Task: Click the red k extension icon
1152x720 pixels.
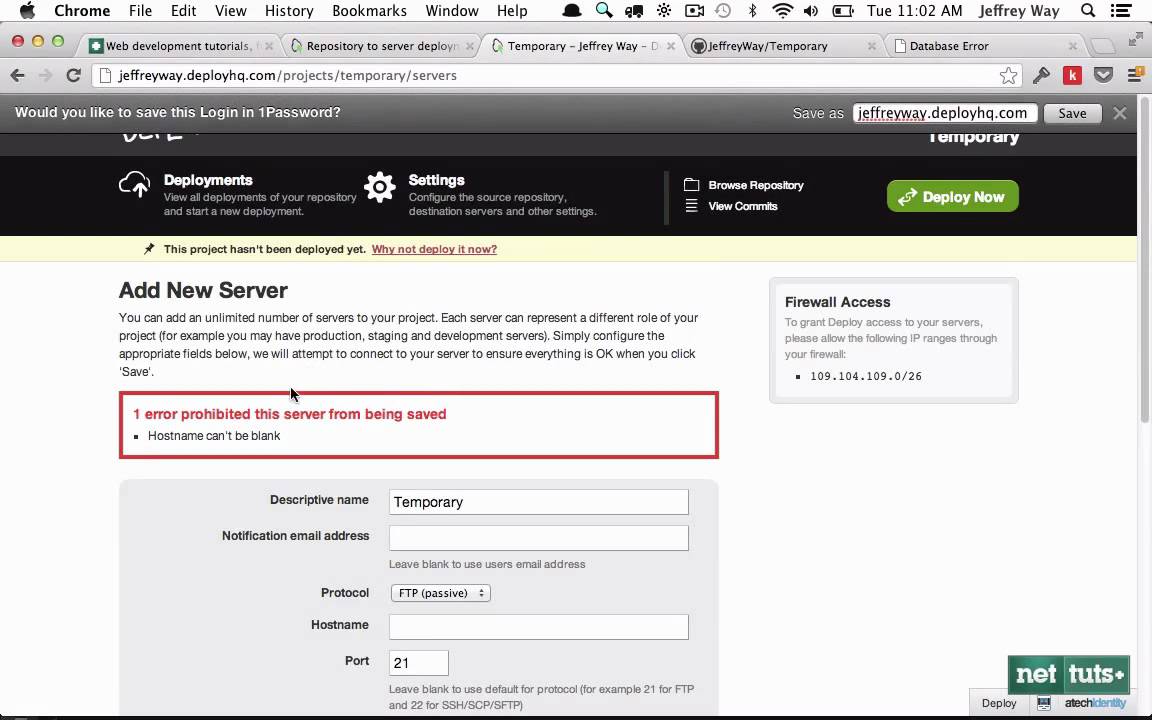Action: pos(1073,75)
